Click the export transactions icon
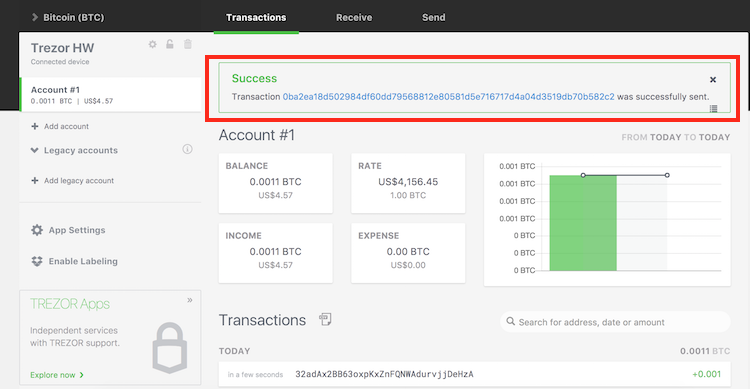 click(325, 319)
